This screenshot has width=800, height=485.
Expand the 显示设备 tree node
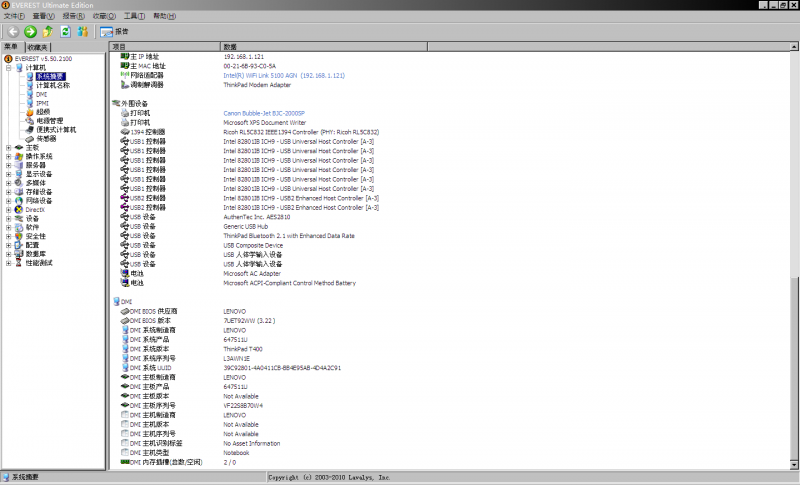coord(9,174)
